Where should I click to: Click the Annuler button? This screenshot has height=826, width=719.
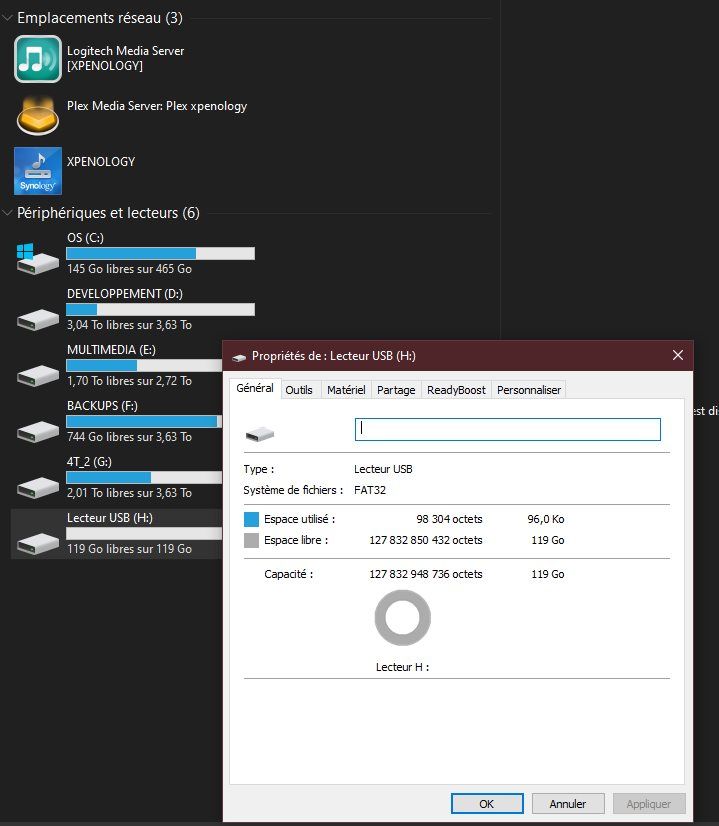568,804
